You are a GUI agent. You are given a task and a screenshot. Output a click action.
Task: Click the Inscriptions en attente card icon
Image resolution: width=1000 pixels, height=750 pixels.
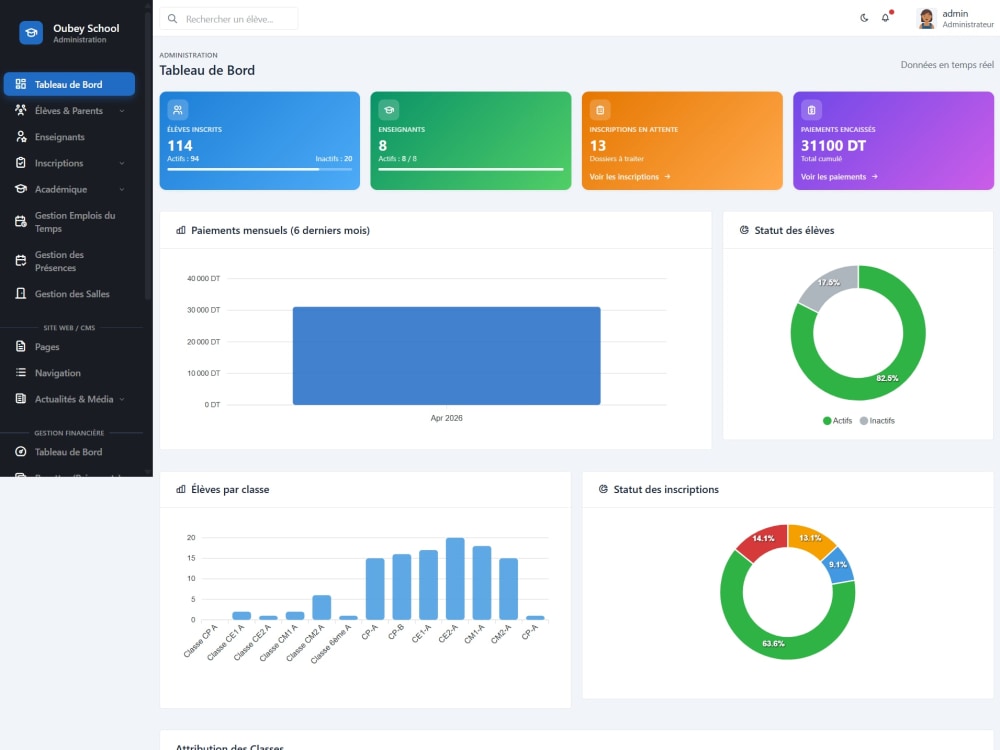coord(600,110)
